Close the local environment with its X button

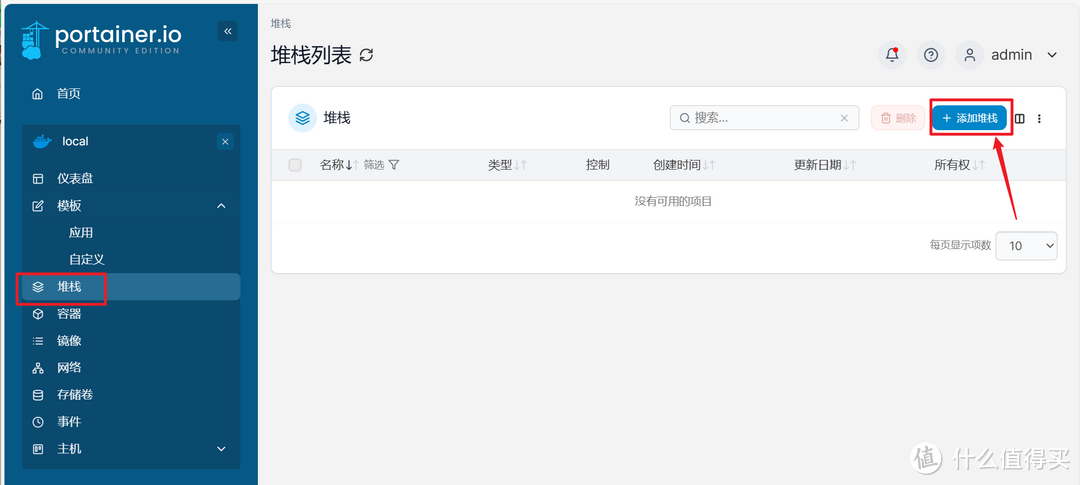225,142
